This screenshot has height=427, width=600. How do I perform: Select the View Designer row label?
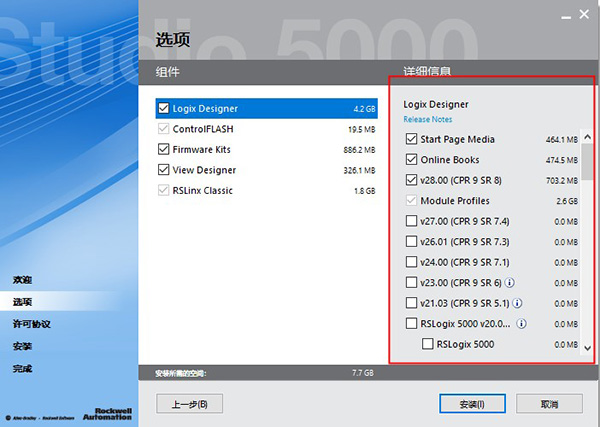pos(204,170)
